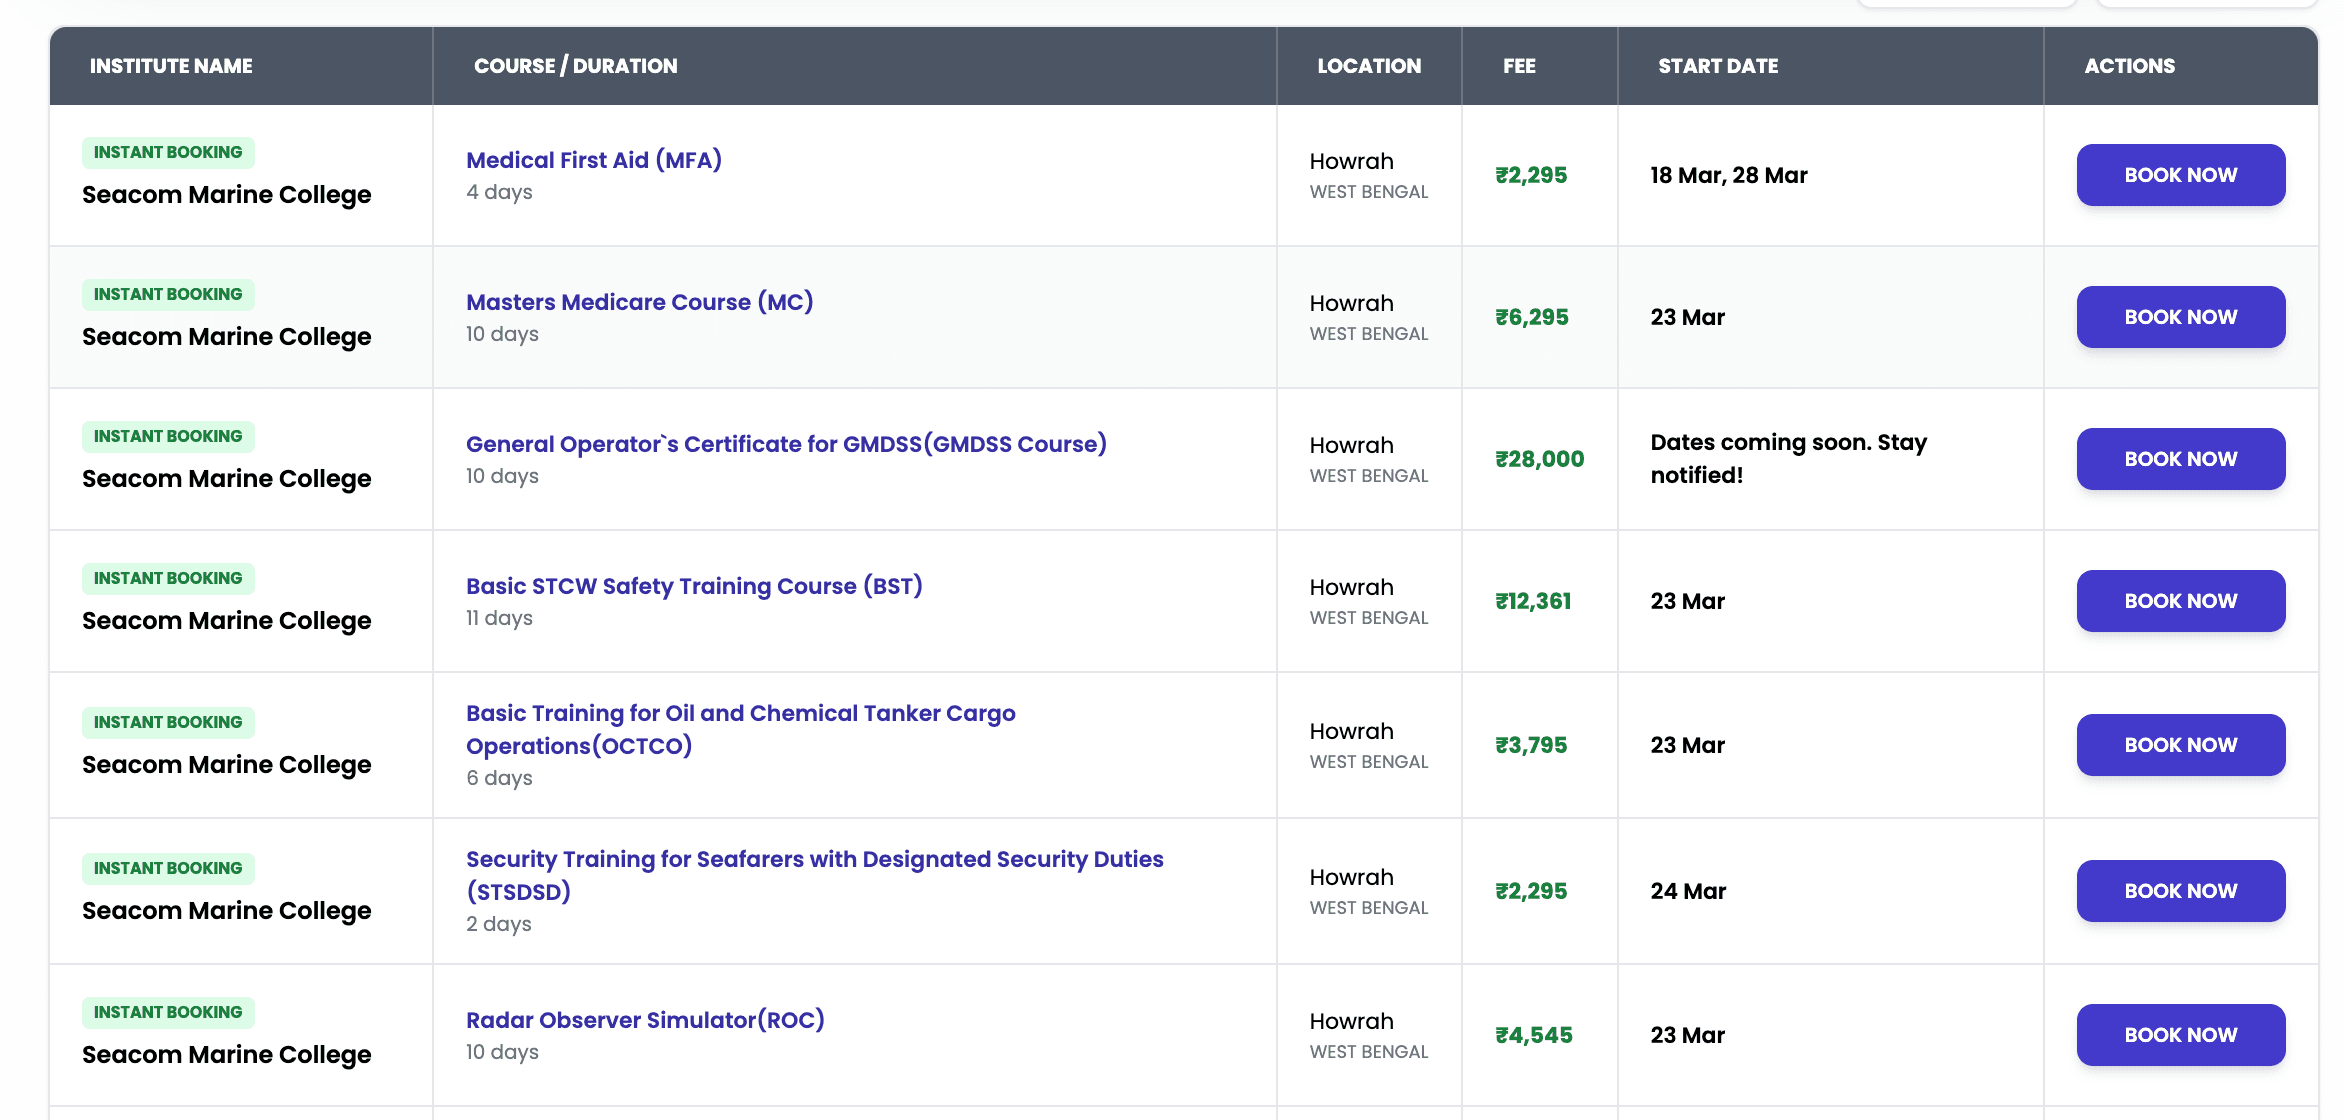This screenshot has width=2344, height=1120.
Task: Open General Operator's Certificate for GMDSS link
Action: 786,444
